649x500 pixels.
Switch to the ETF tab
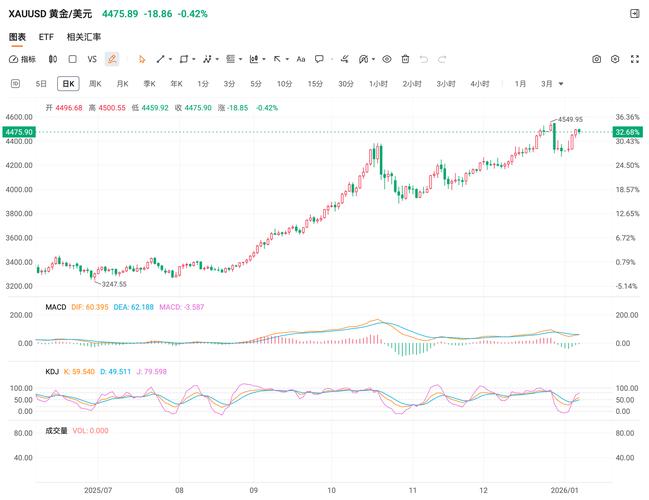(46, 37)
